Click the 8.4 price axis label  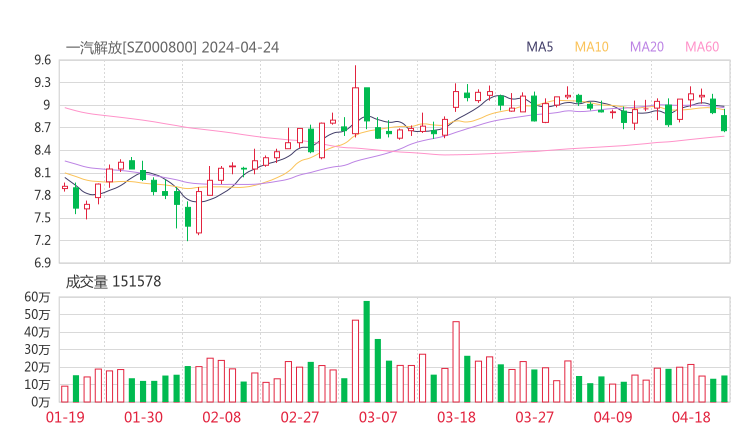click(x=42, y=150)
